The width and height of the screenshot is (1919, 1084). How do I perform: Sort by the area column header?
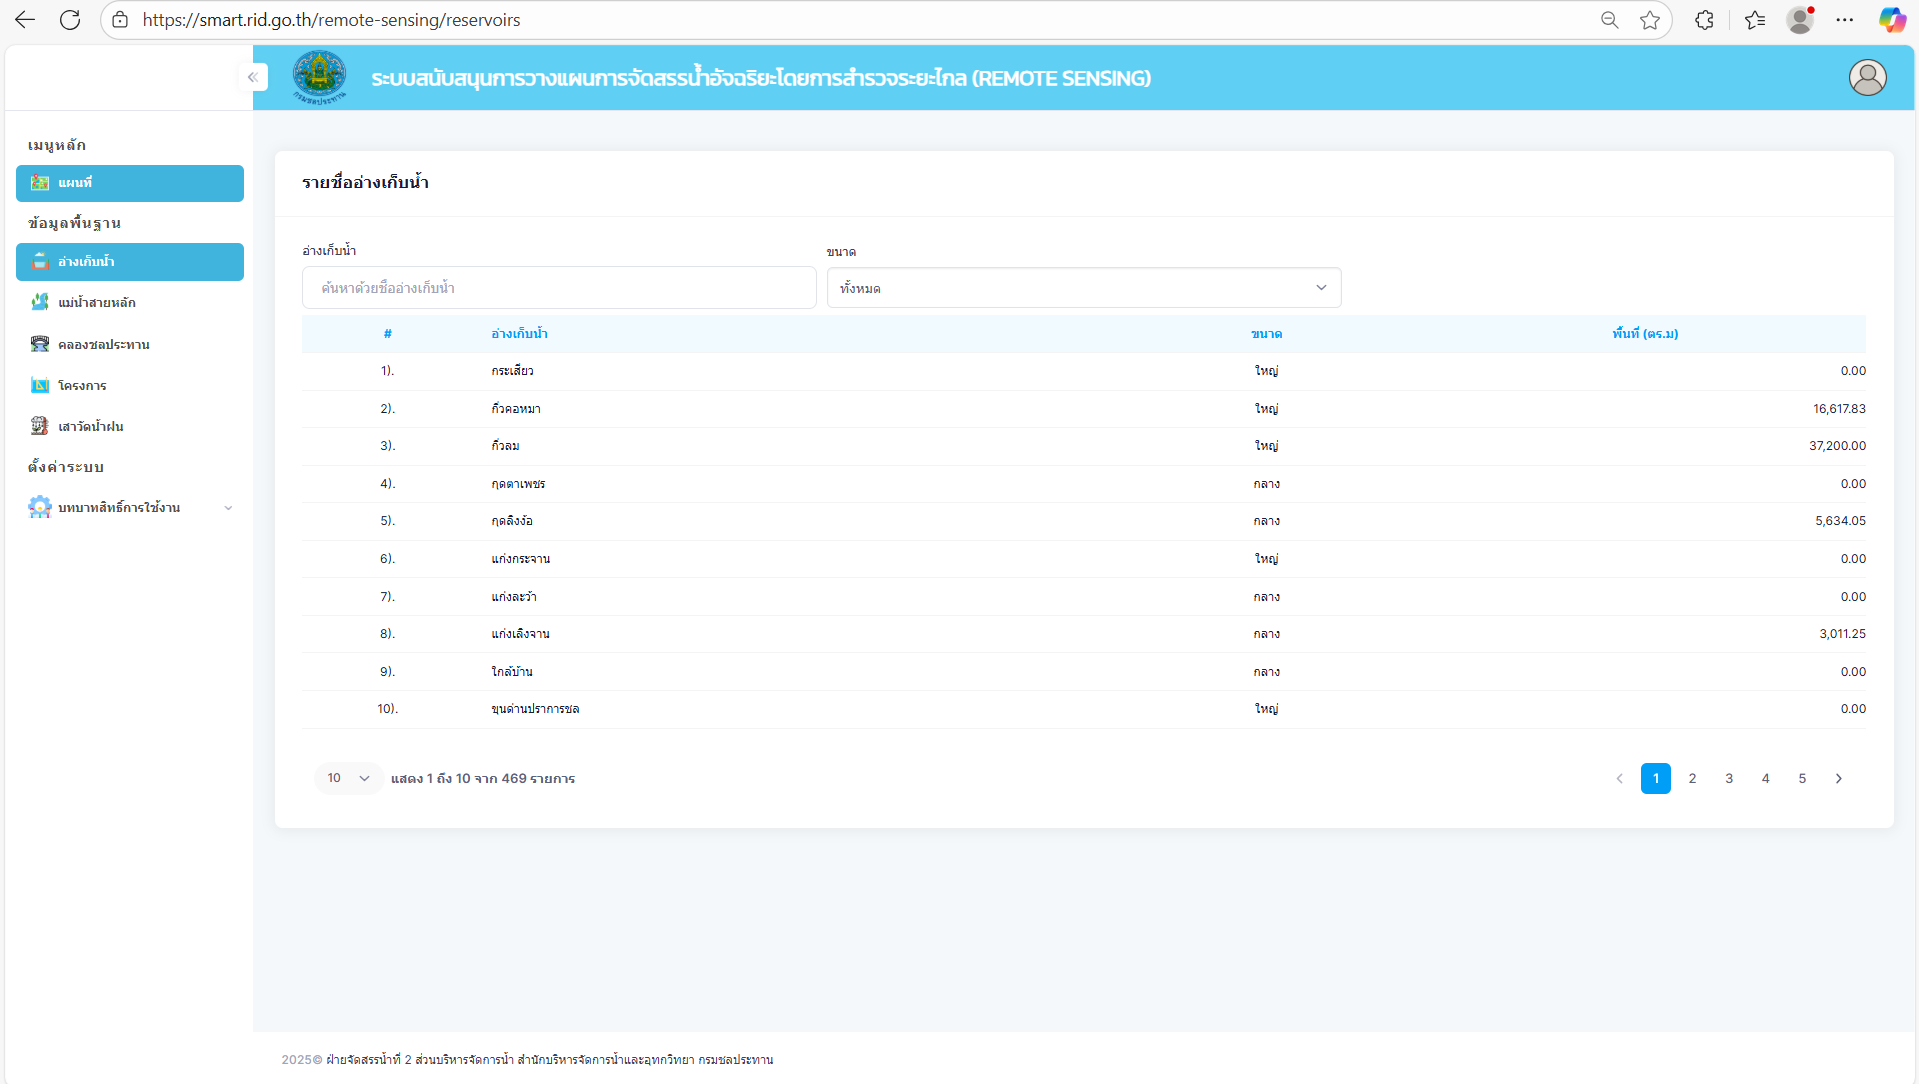click(1644, 334)
